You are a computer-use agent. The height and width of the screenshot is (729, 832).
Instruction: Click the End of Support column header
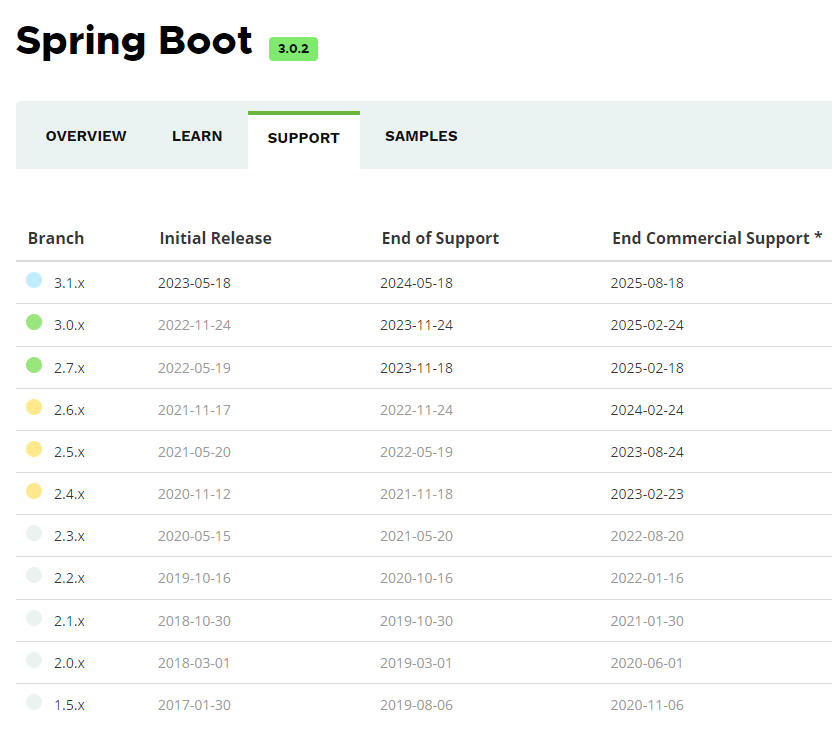coord(440,239)
